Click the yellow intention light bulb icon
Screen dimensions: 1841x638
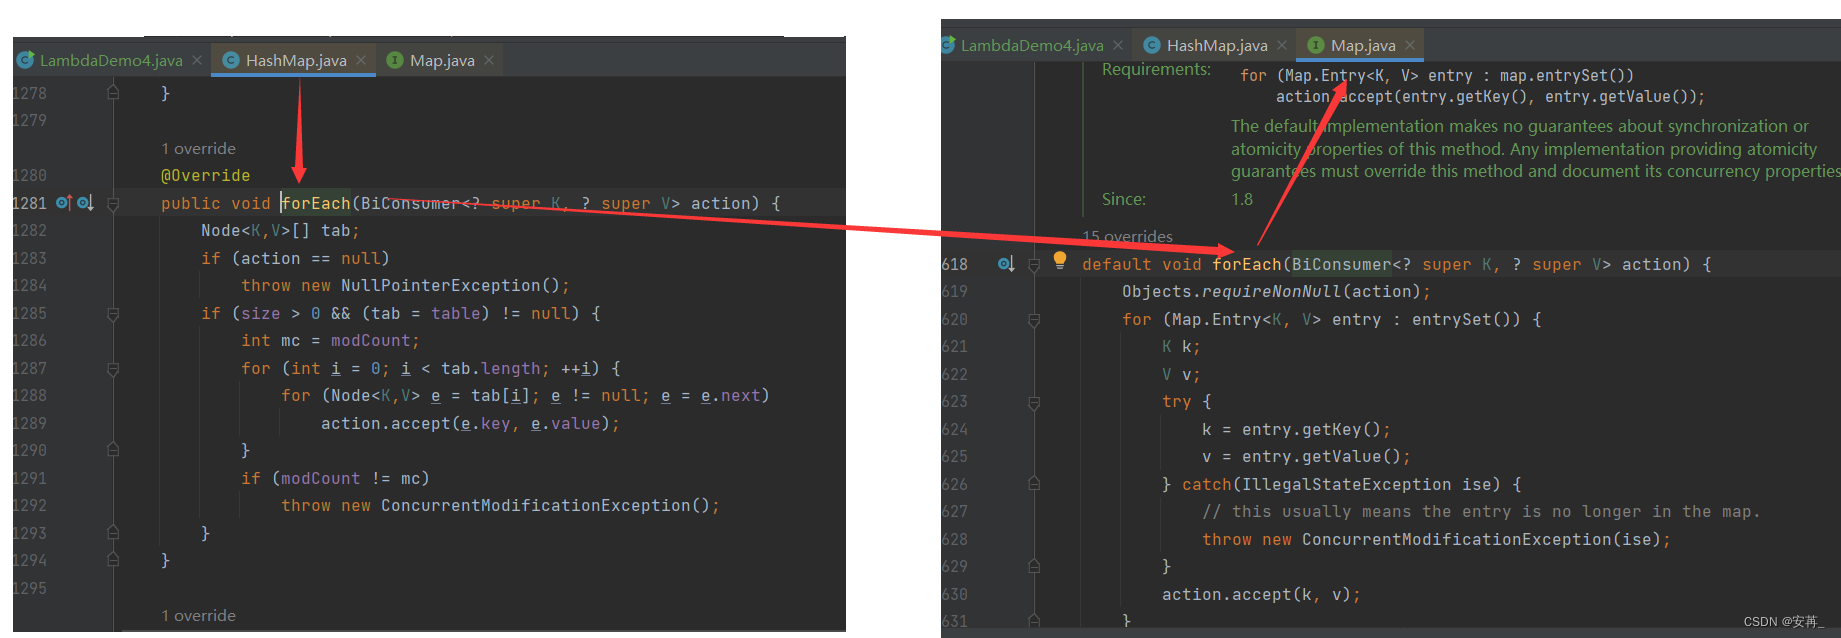pyautogui.click(x=1060, y=262)
